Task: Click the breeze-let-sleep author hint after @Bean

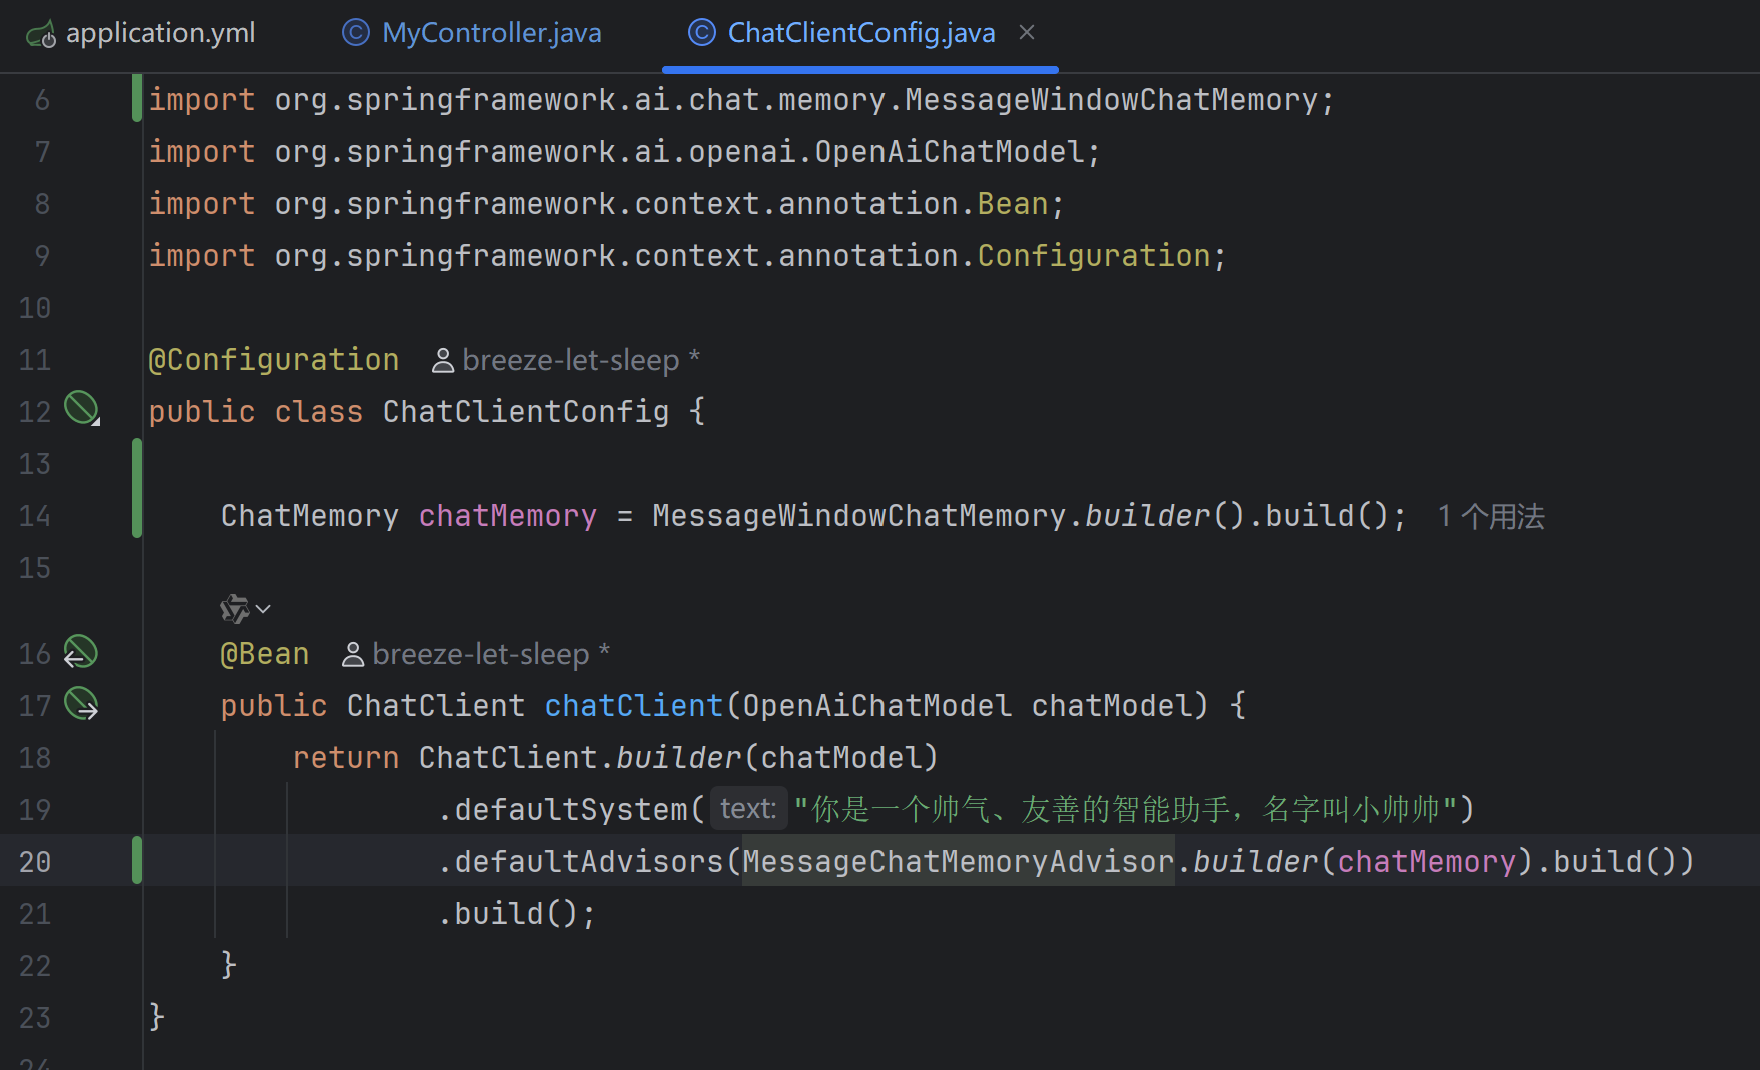Action: click(x=476, y=654)
